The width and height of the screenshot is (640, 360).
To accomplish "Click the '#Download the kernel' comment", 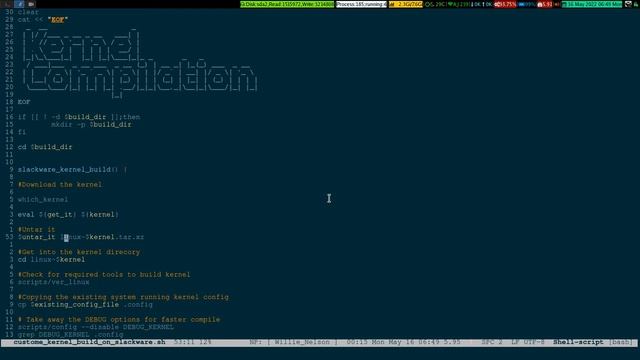I will coord(60,184).
